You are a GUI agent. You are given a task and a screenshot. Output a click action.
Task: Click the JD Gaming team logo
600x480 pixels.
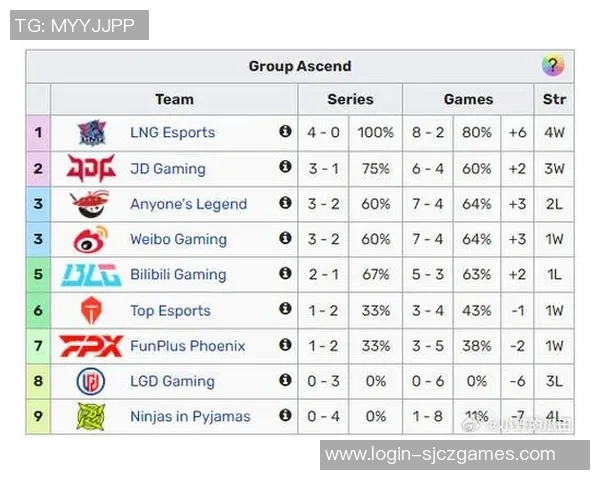coord(91,168)
